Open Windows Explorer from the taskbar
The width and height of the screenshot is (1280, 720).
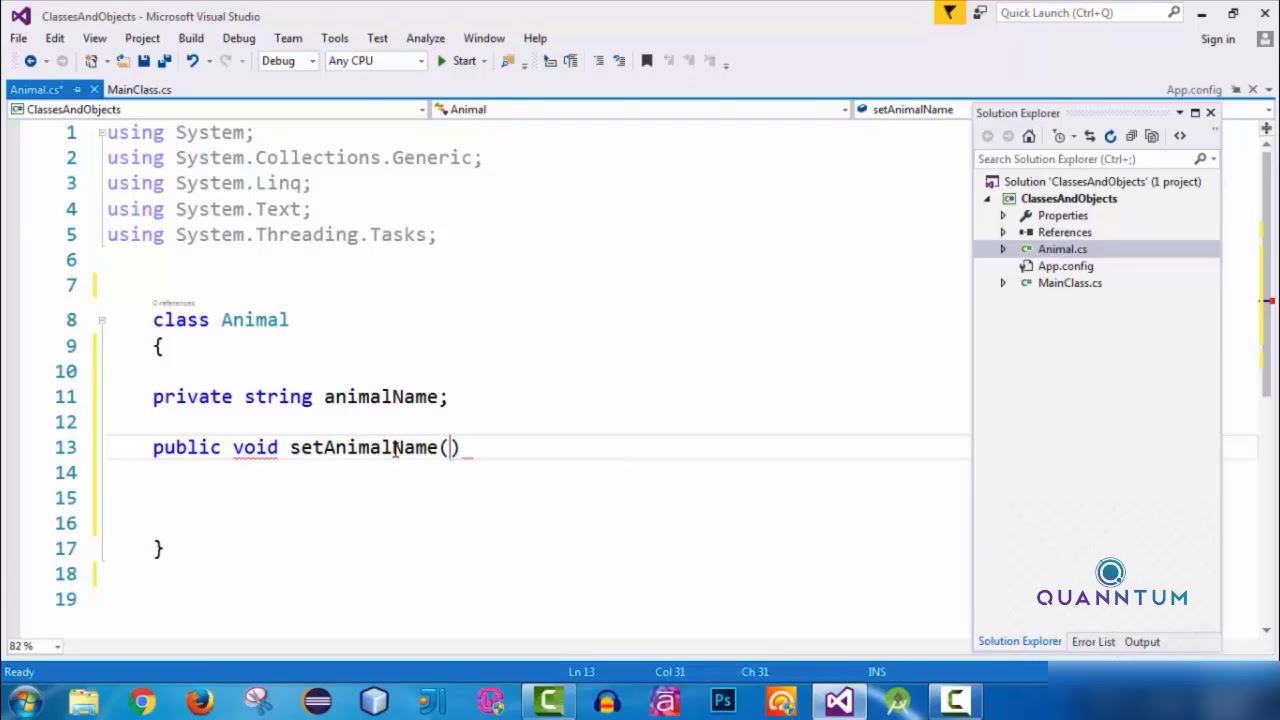pyautogui.click(x=84, y=701)
